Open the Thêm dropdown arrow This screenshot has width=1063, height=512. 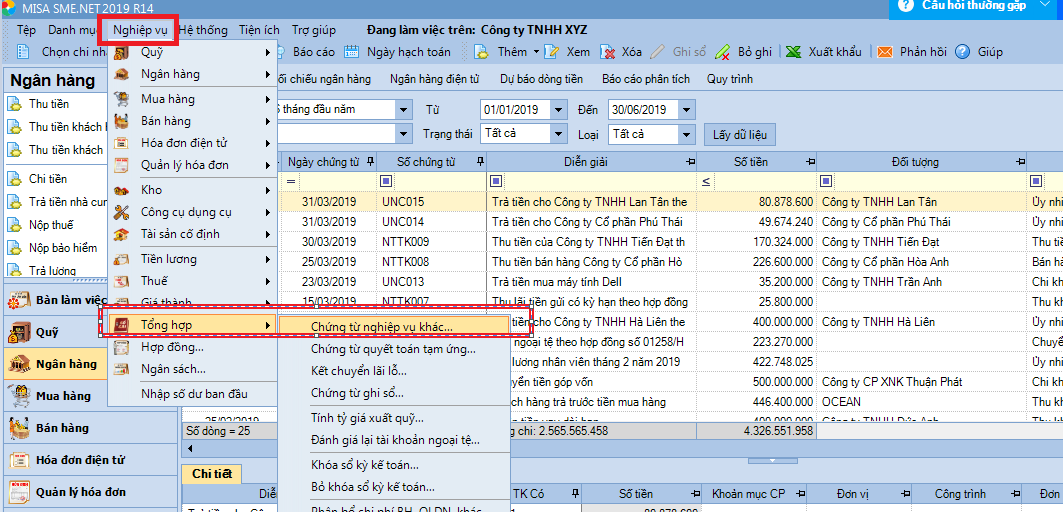click(x=536, y=52)
